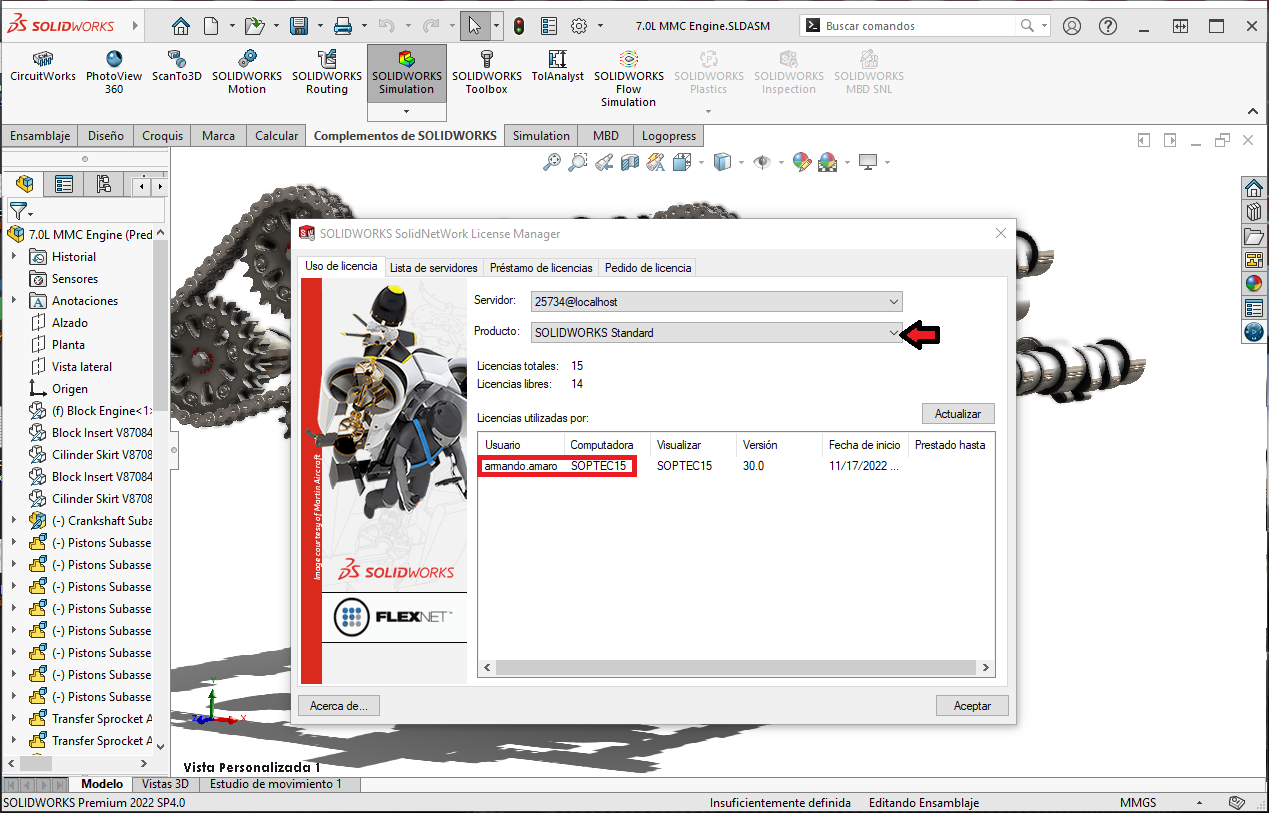Expand the Historial tree node
The height and width of the screenshot is (813, 1269).
(x=14, y=257)
